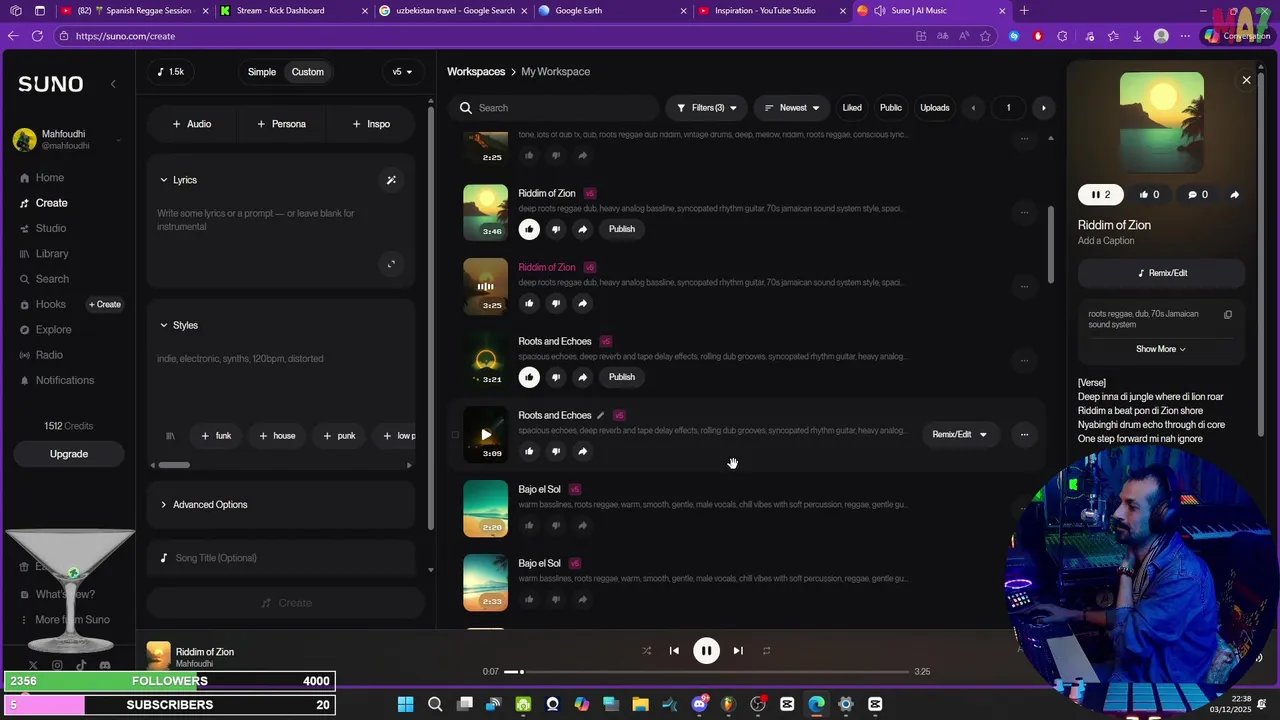The width and height of the screenshot is (1280, 720).
Task: Open Remix/Edit dropdown on Roots and Echoes
Action: 960,435
